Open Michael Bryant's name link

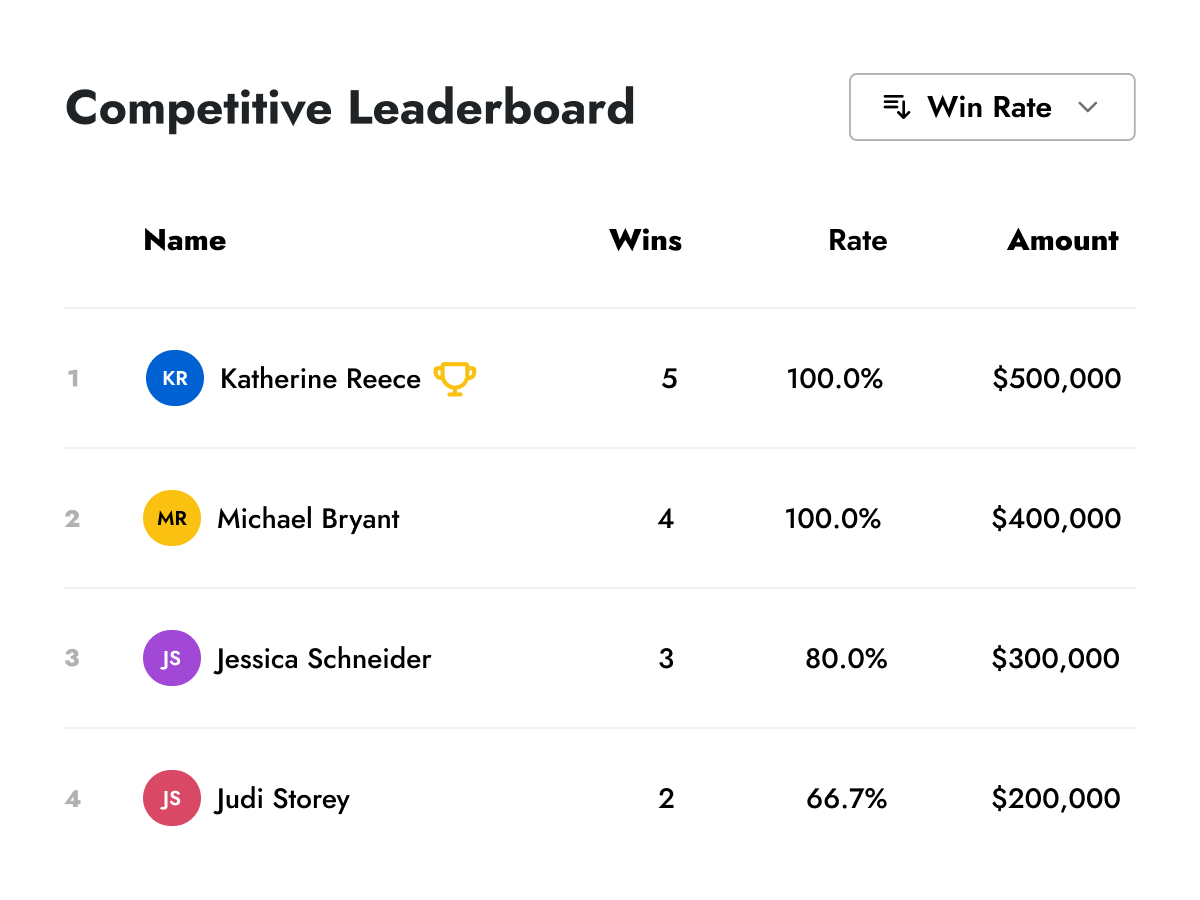pos(308,519)
